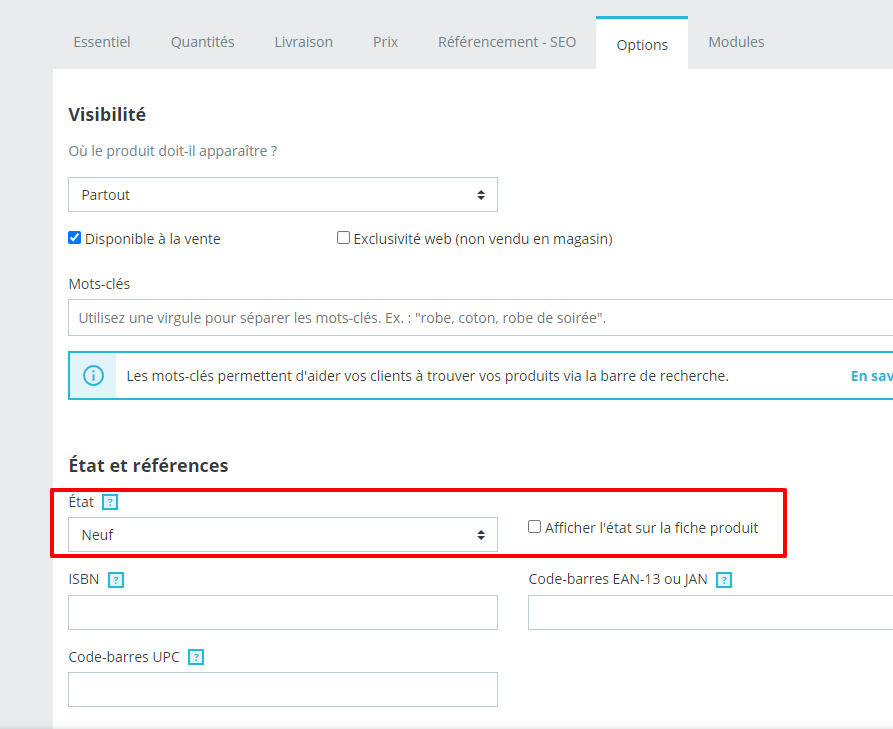Switch to the Essentiel tab

pos(102,42)
